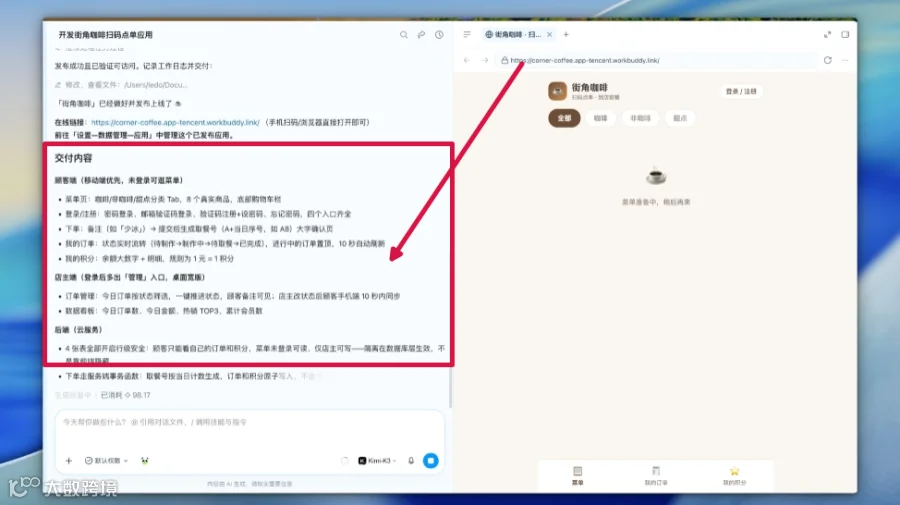This screenshot has height=505, width=900.
Task: Click the 街角咖啡 app logo
Action: click(x=557, y=91)
